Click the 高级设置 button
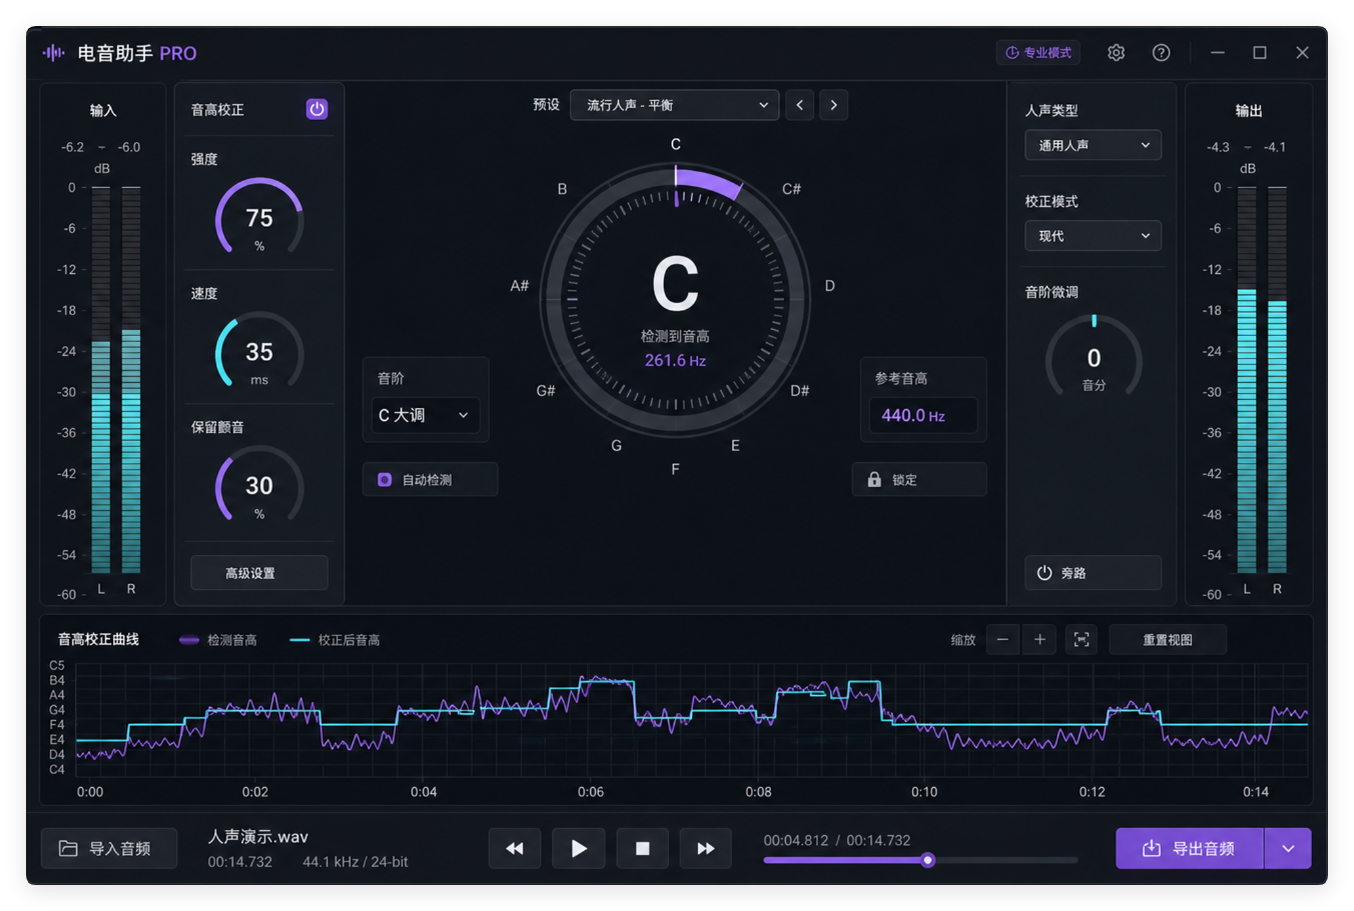 (x=259, y=573)
